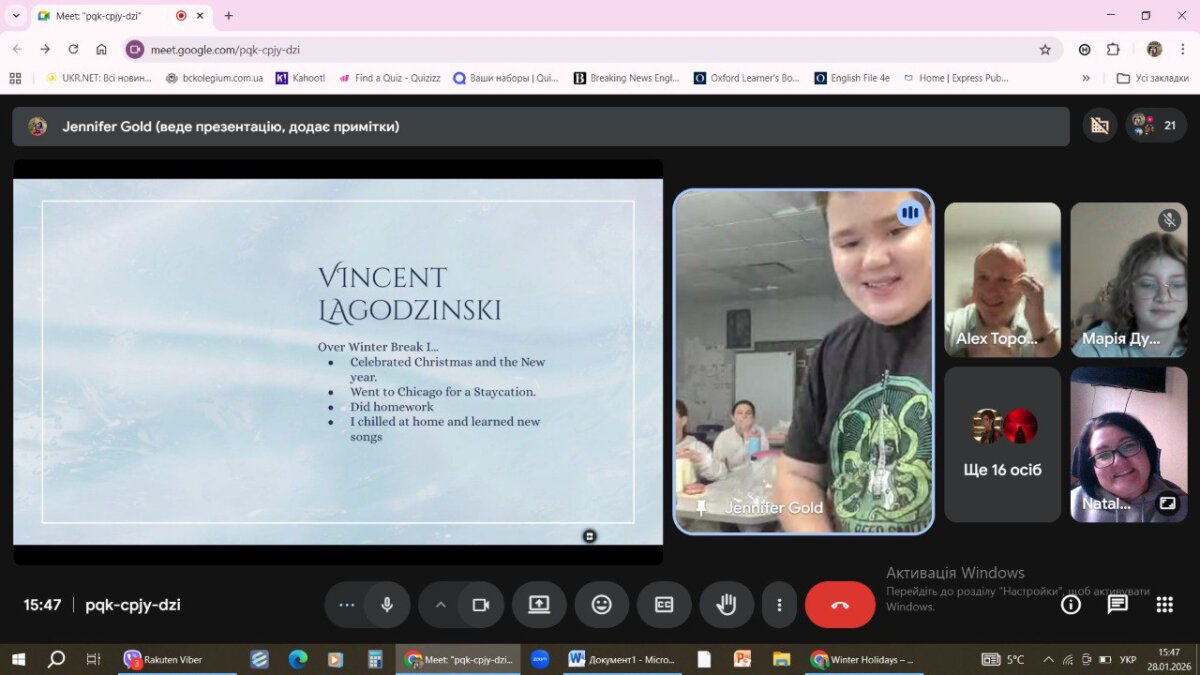The height and width of the screenshot is (675, 1200).
Task: Bookmark this page with star icon
Action: (x=1045, y=49)
